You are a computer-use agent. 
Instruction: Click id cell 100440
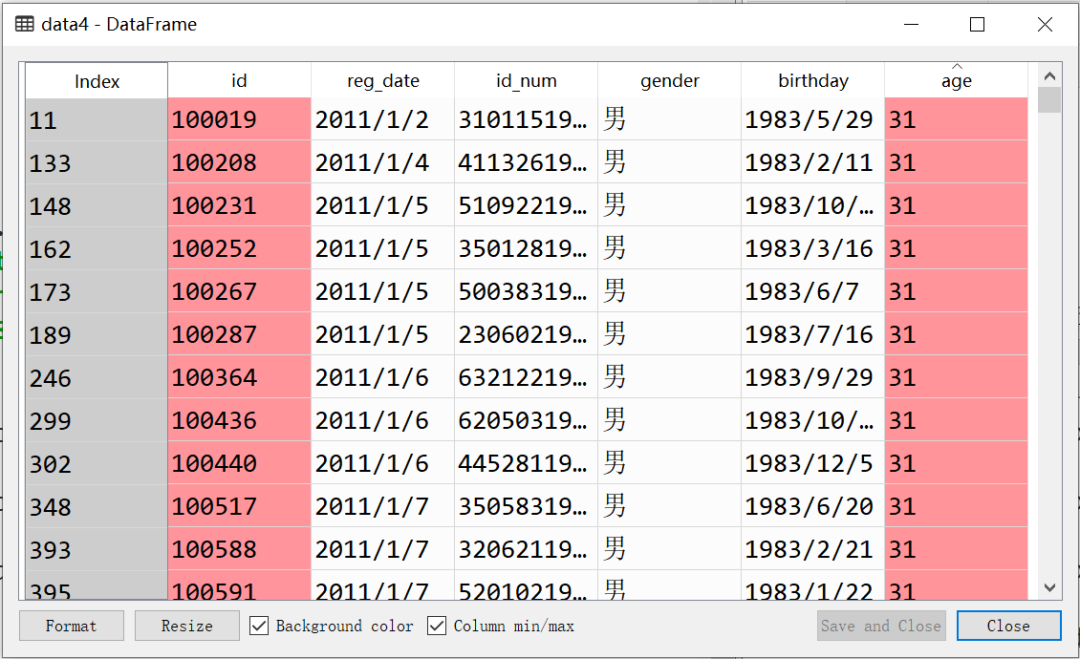coord(239,463)
